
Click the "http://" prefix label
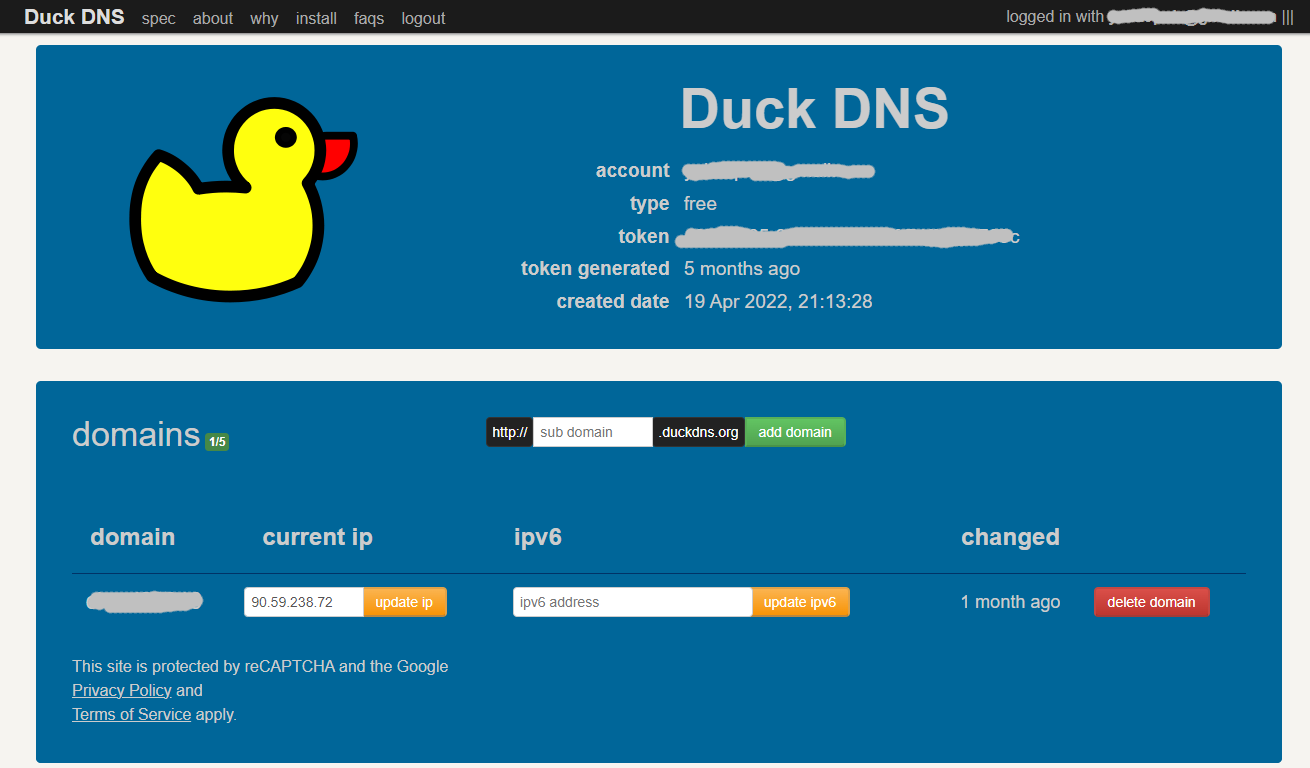[510, 432]
